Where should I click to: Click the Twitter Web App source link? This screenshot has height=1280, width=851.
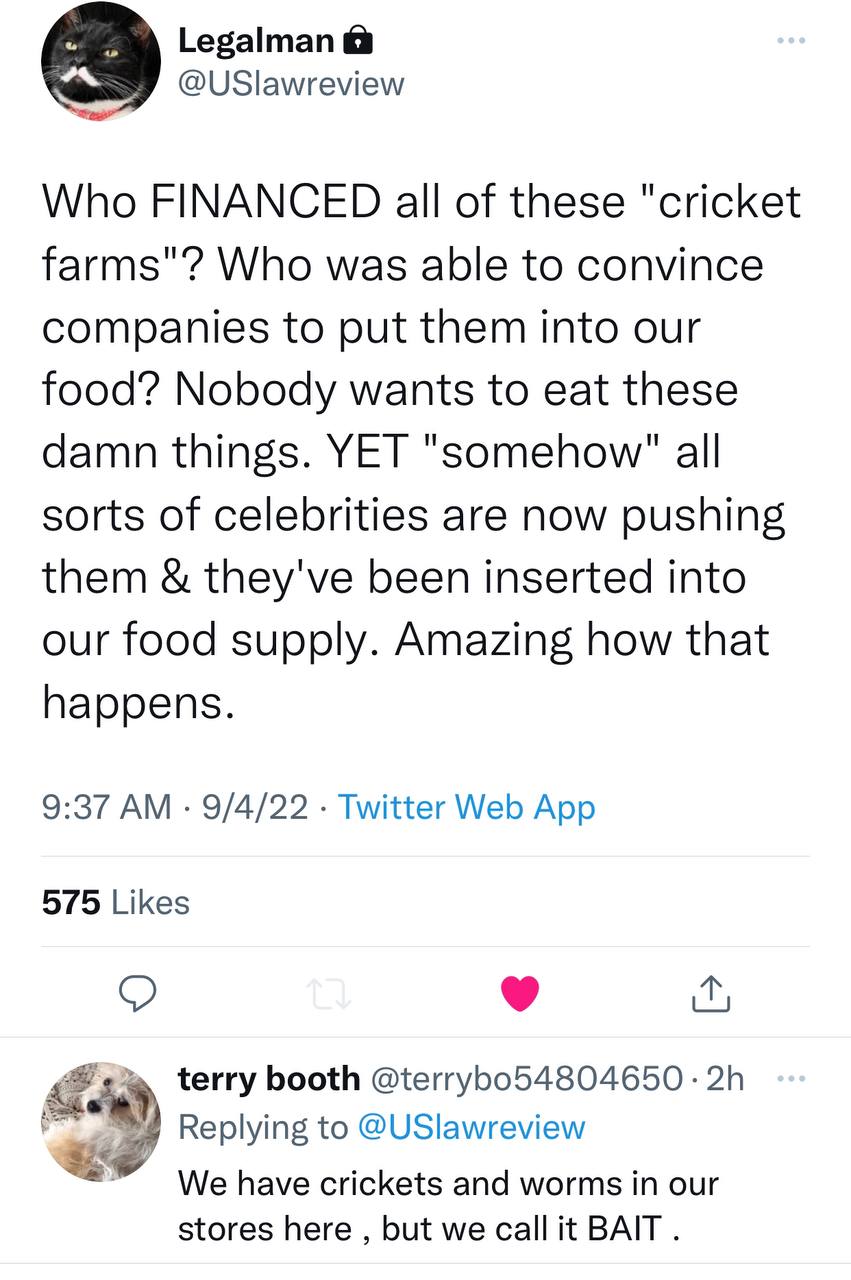click(467, 807)
